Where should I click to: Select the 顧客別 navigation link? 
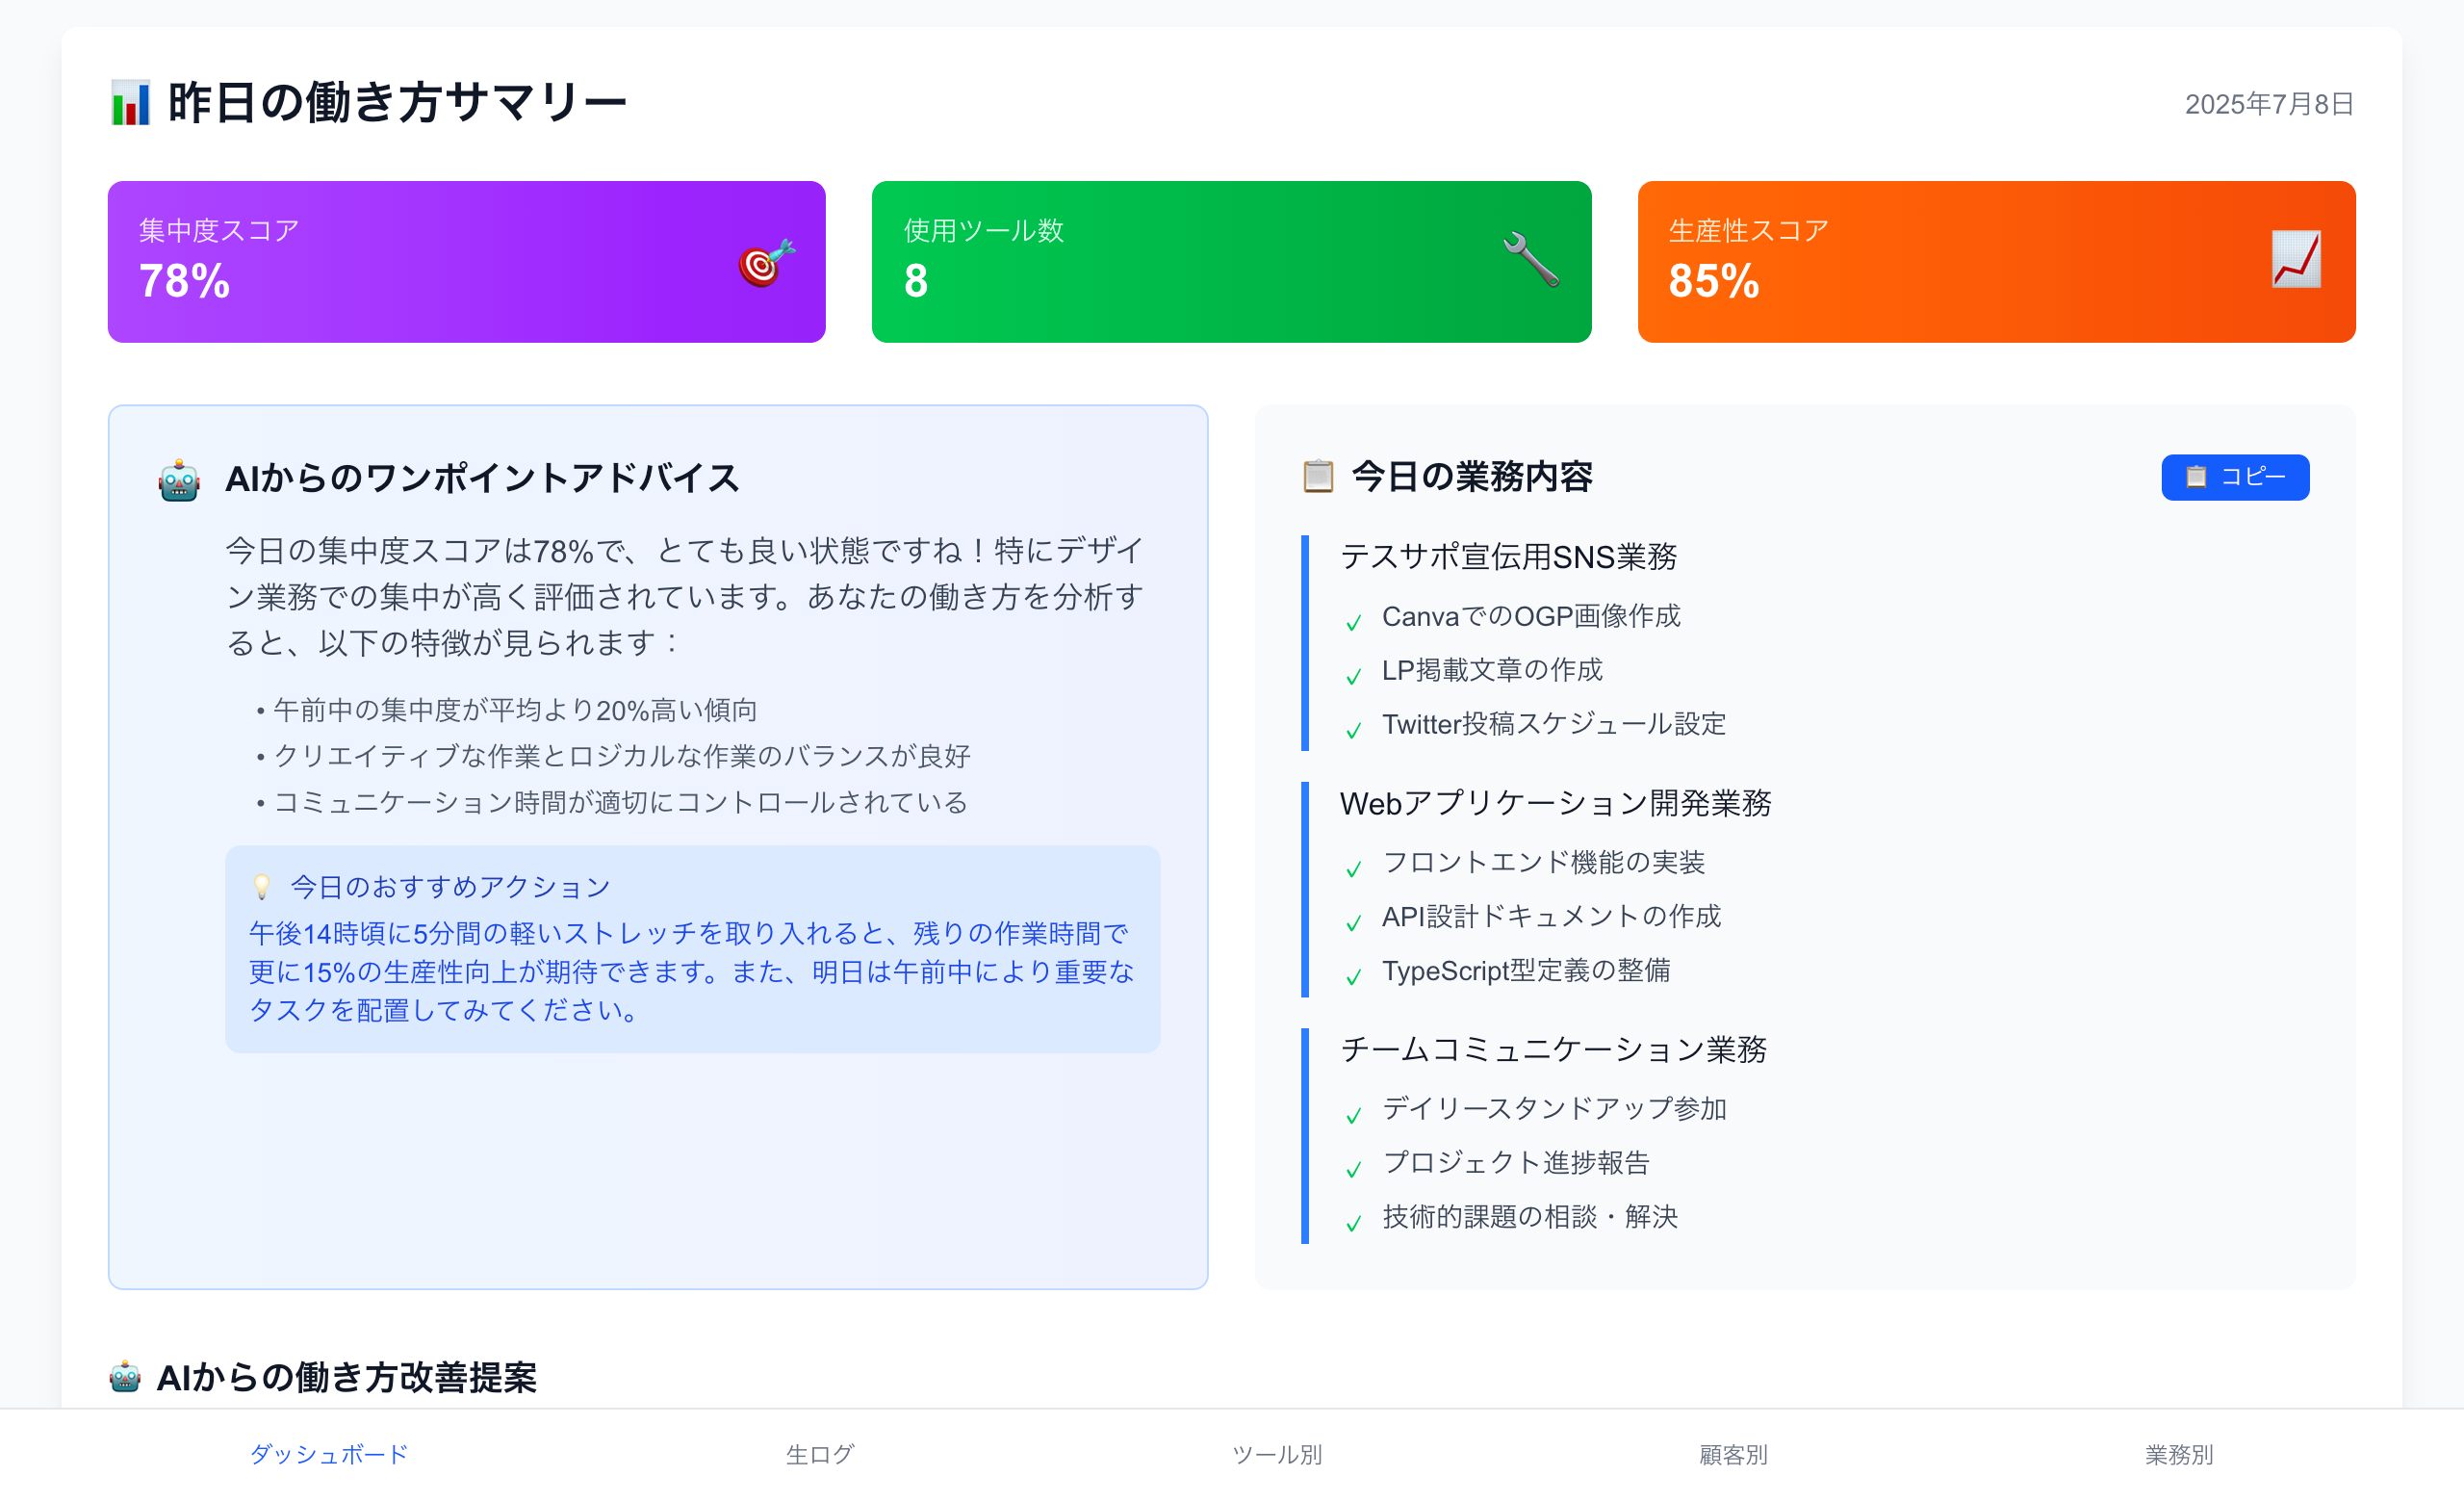click(1733, 1456)
